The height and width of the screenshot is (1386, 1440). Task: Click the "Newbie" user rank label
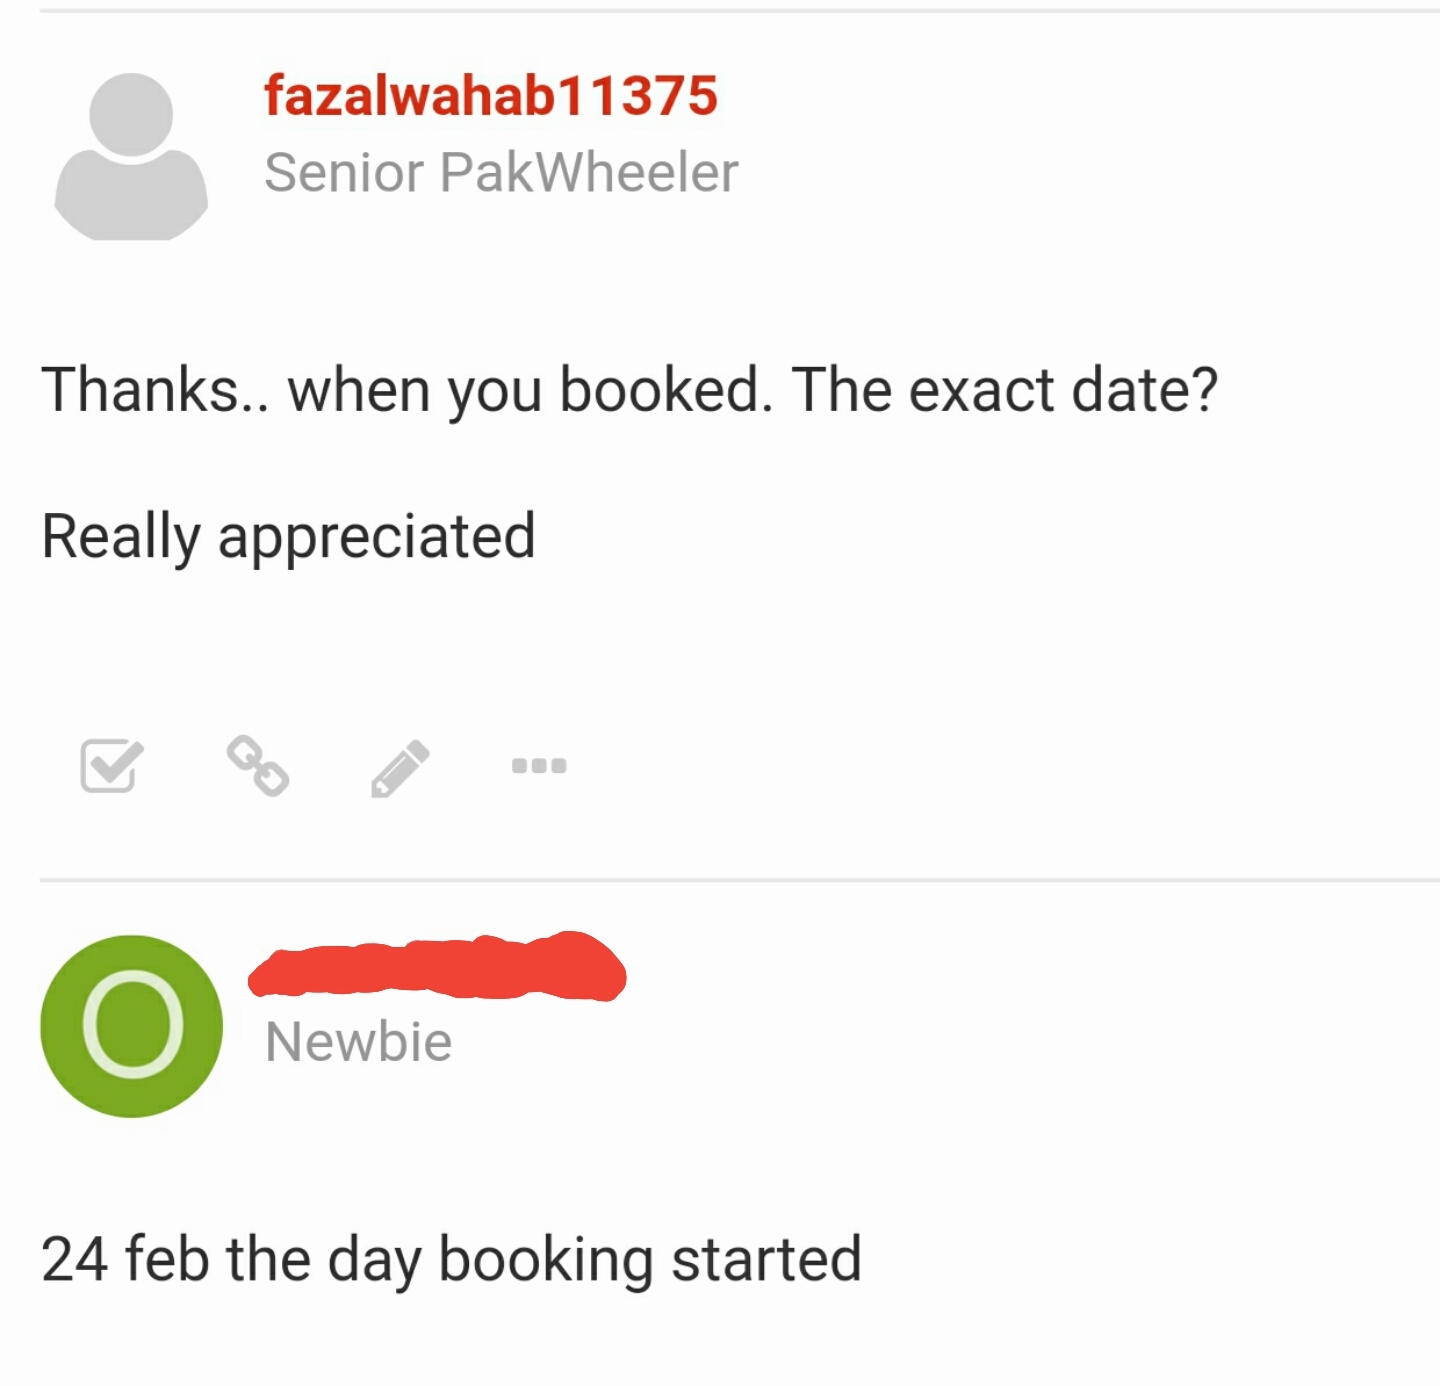[358, 1042]
